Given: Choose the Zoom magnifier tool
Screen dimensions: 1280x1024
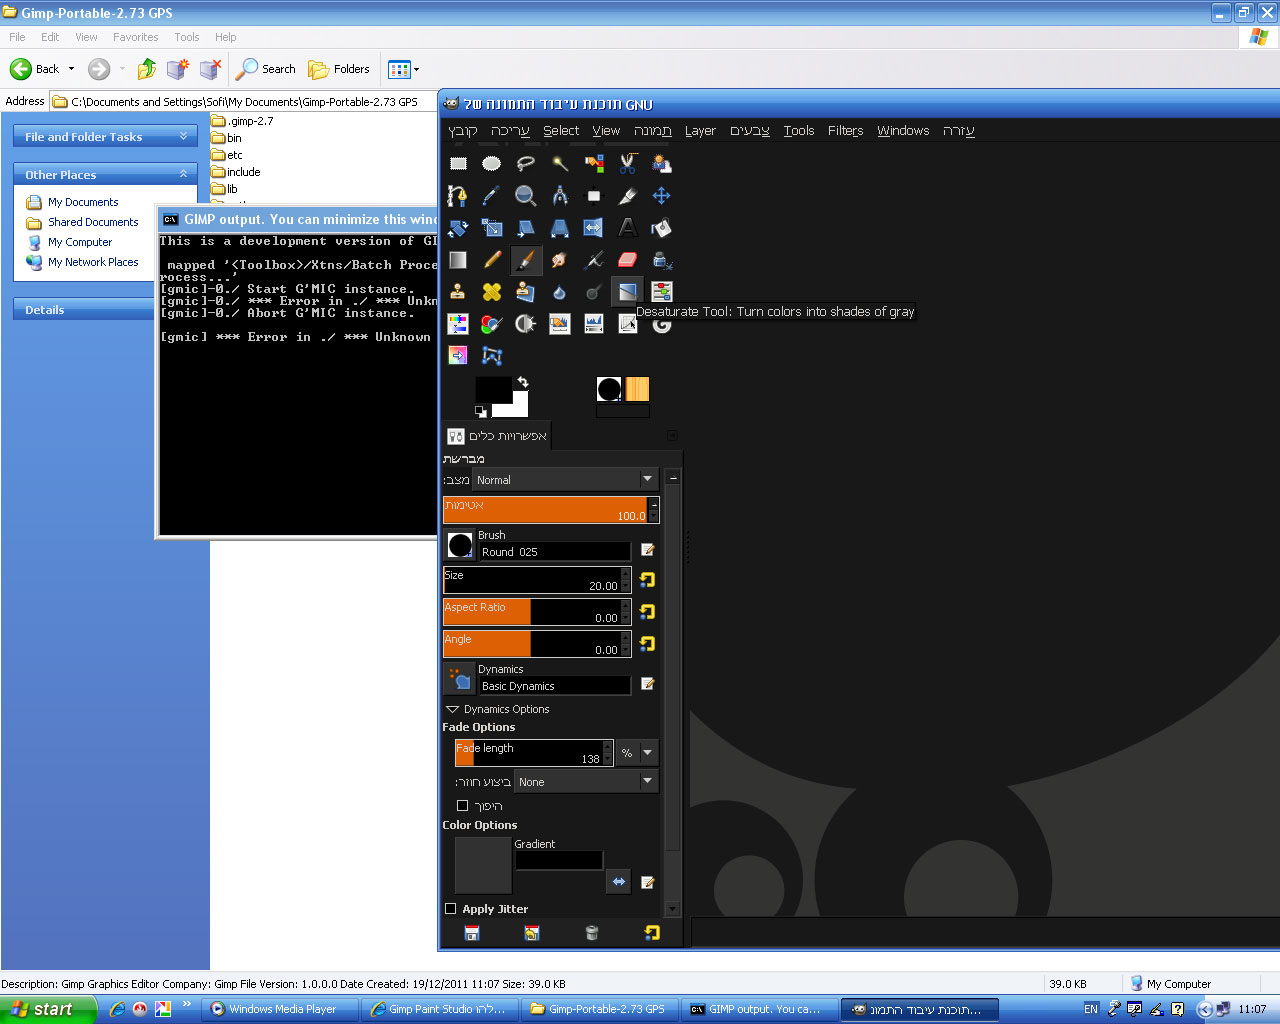Looking at the screenshot, I should coord(526,196).
